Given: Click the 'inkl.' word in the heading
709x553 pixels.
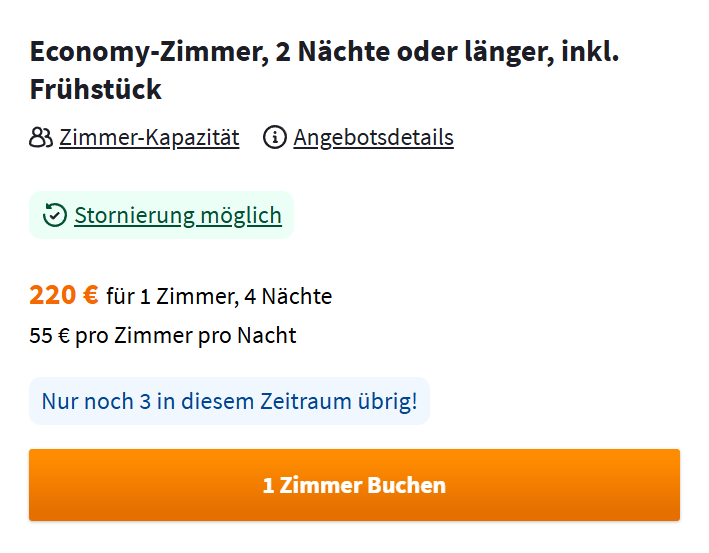Looking at the screenshot, I should (x=590, y=51).
